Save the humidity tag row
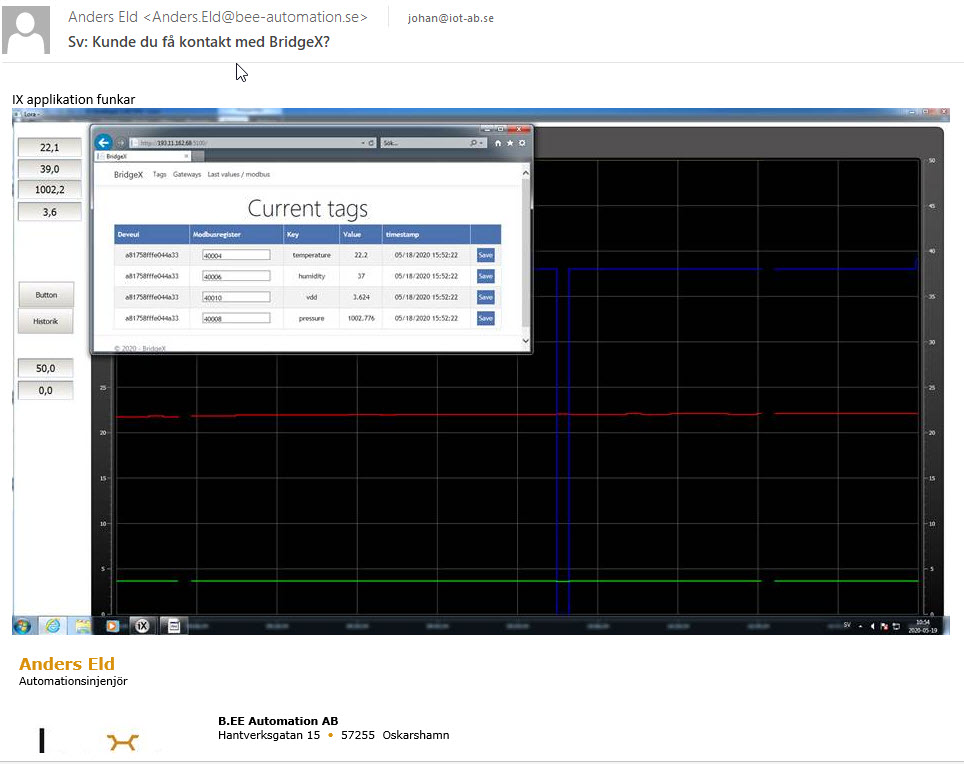This screenshot has height=764, width=964. click(486, 276)
